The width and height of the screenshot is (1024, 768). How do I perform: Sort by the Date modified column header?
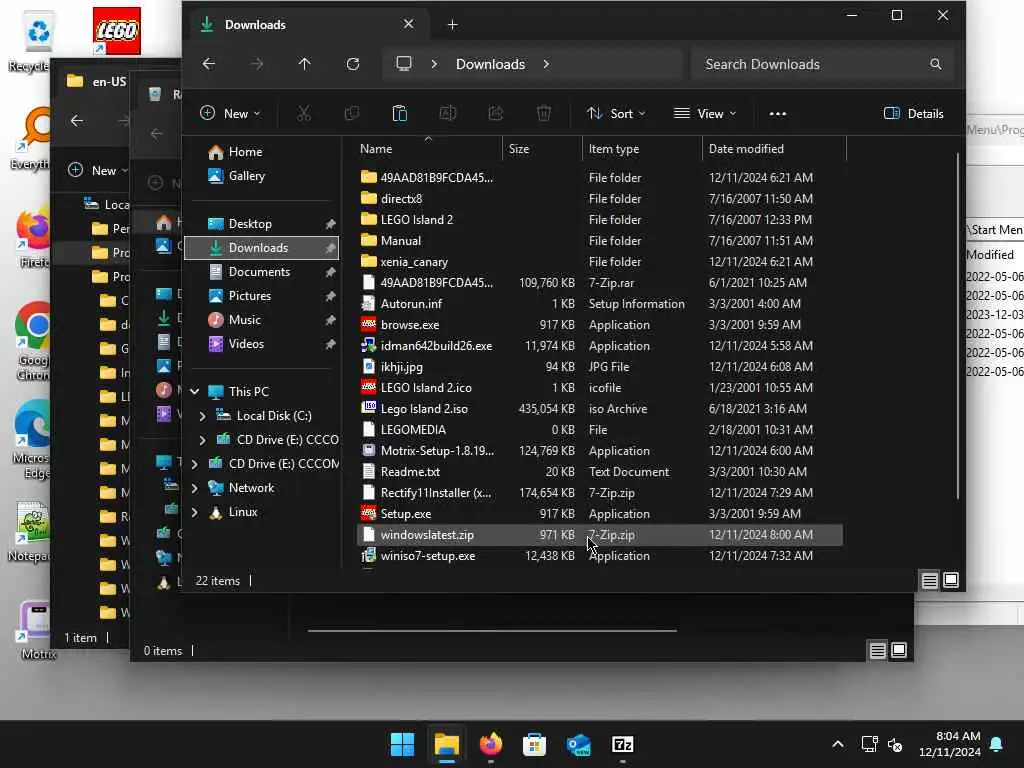point(774,149)
